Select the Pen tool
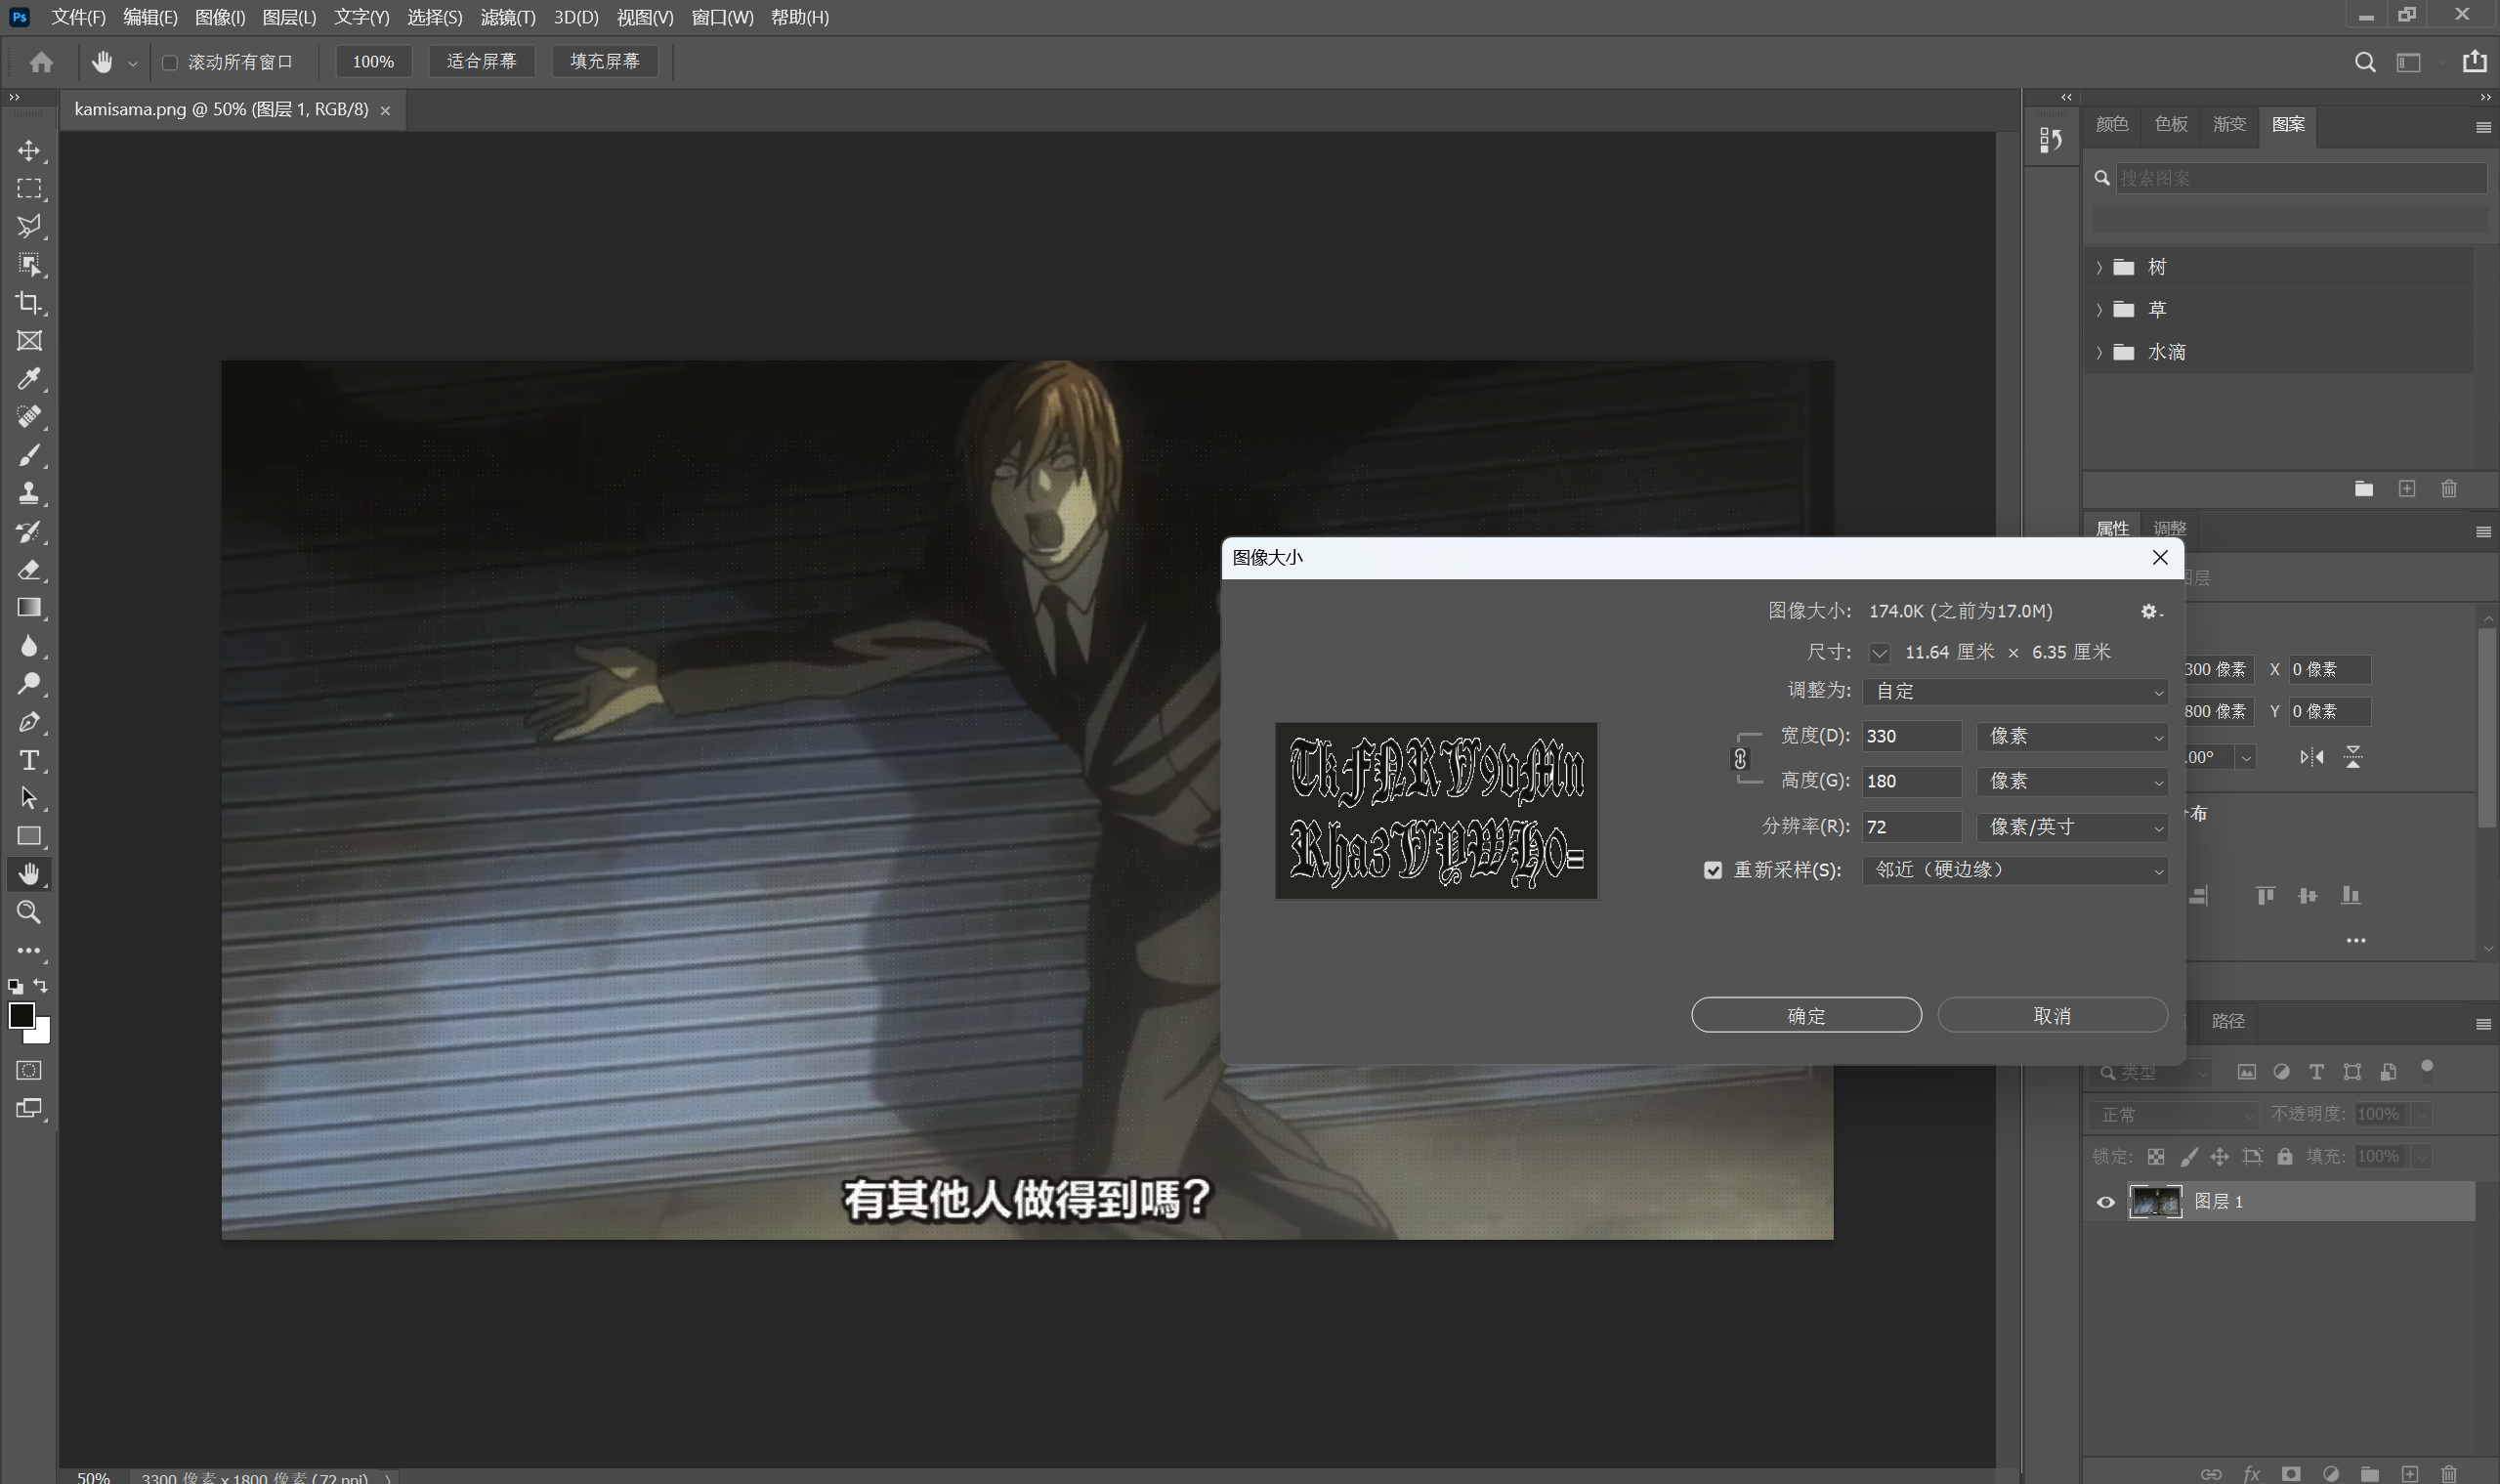 (x=29, y=722)
